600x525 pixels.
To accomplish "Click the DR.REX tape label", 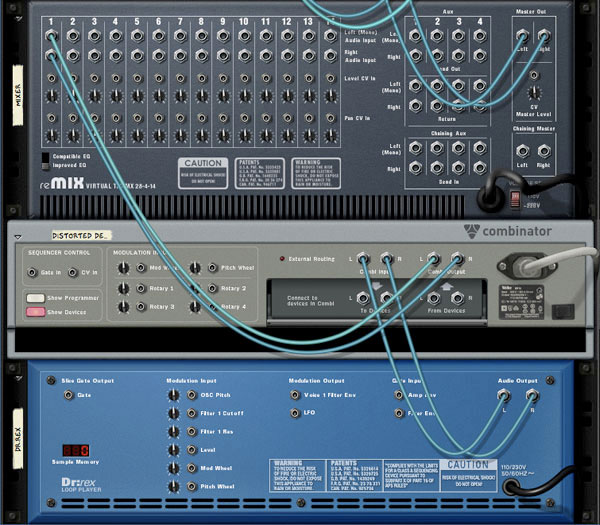I will pos(18,439).
